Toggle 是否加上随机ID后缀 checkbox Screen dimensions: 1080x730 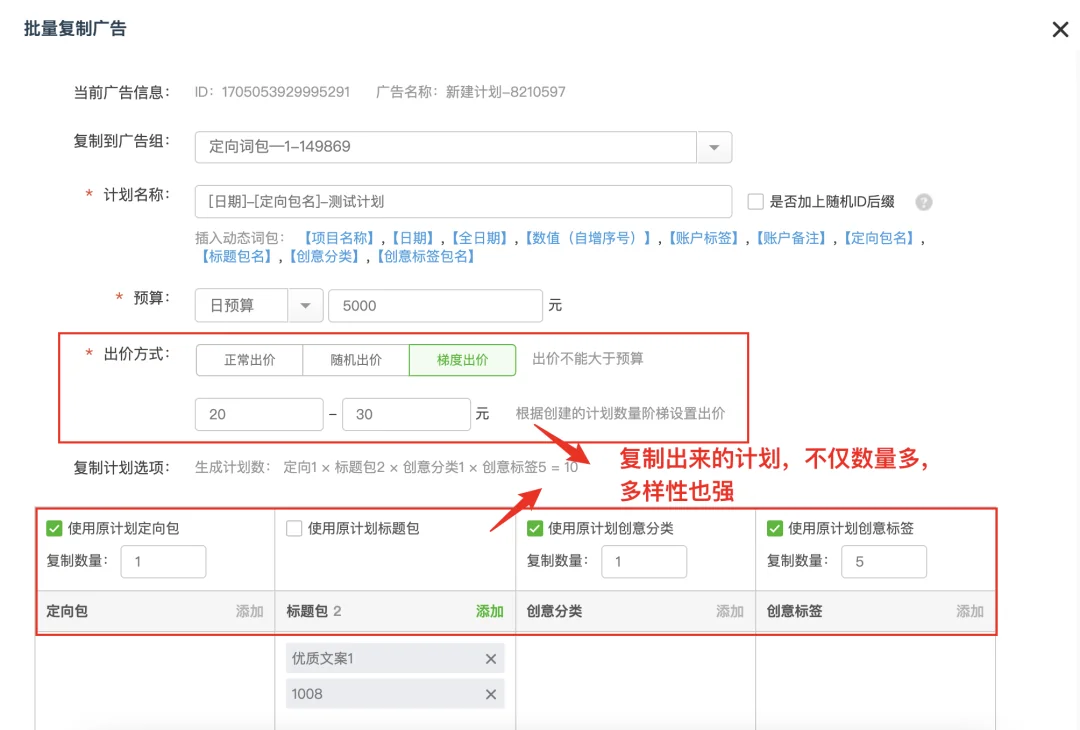(756, 202)
